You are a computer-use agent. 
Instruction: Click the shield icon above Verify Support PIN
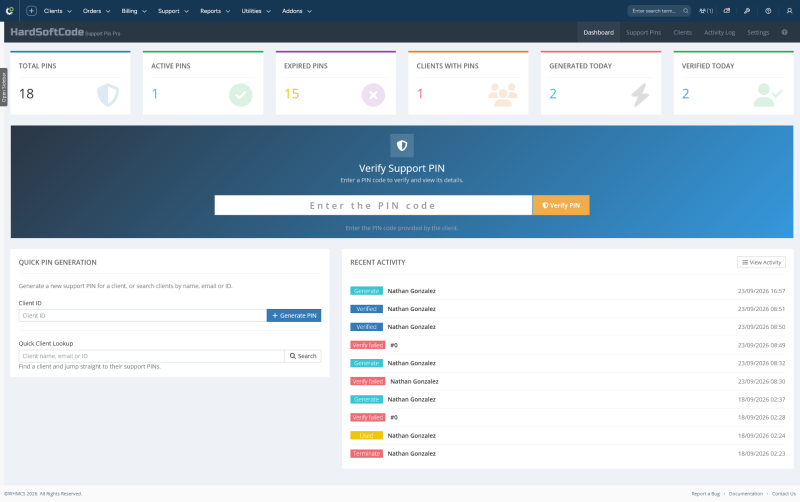(x=402, y=145)
